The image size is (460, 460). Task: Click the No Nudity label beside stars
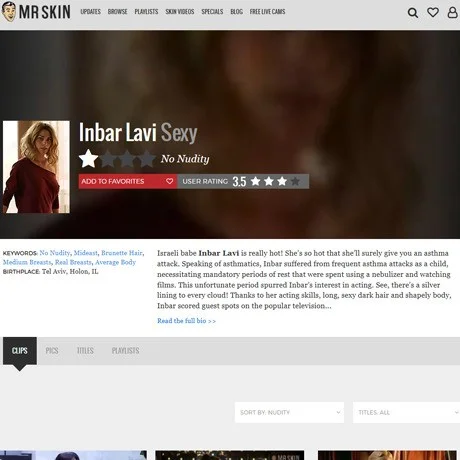point(185,159)
